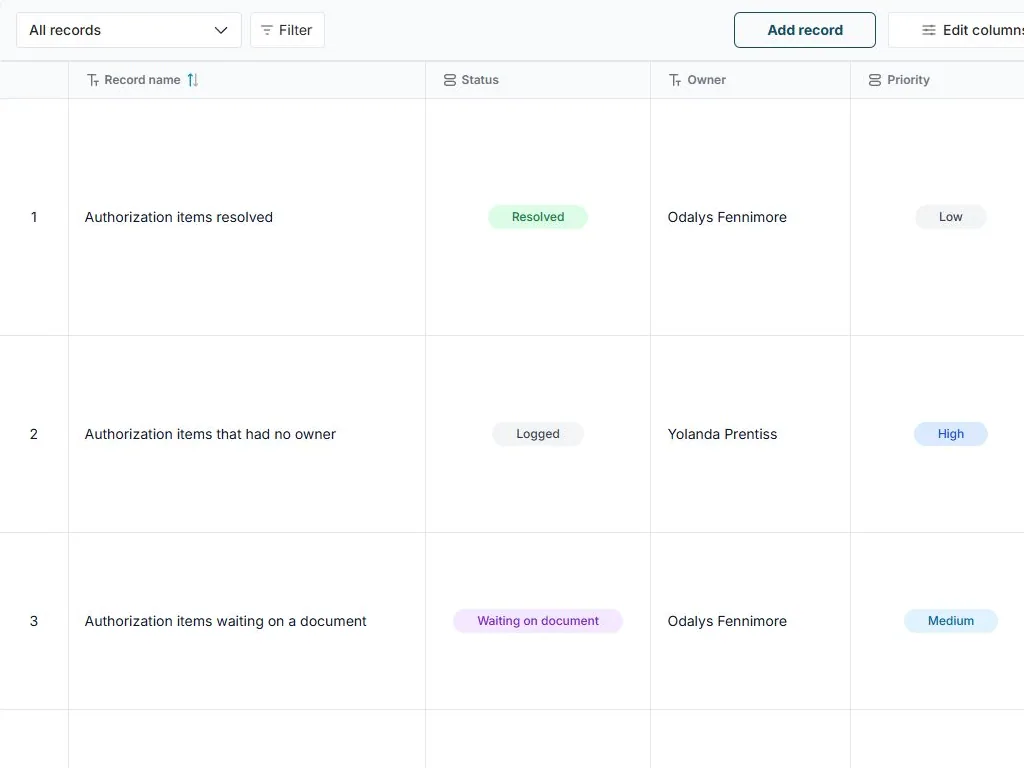The width and height of the screenshot is (1024, 768).
Task: Click the text-type icon beside Owner
Action: click(675, 80)
